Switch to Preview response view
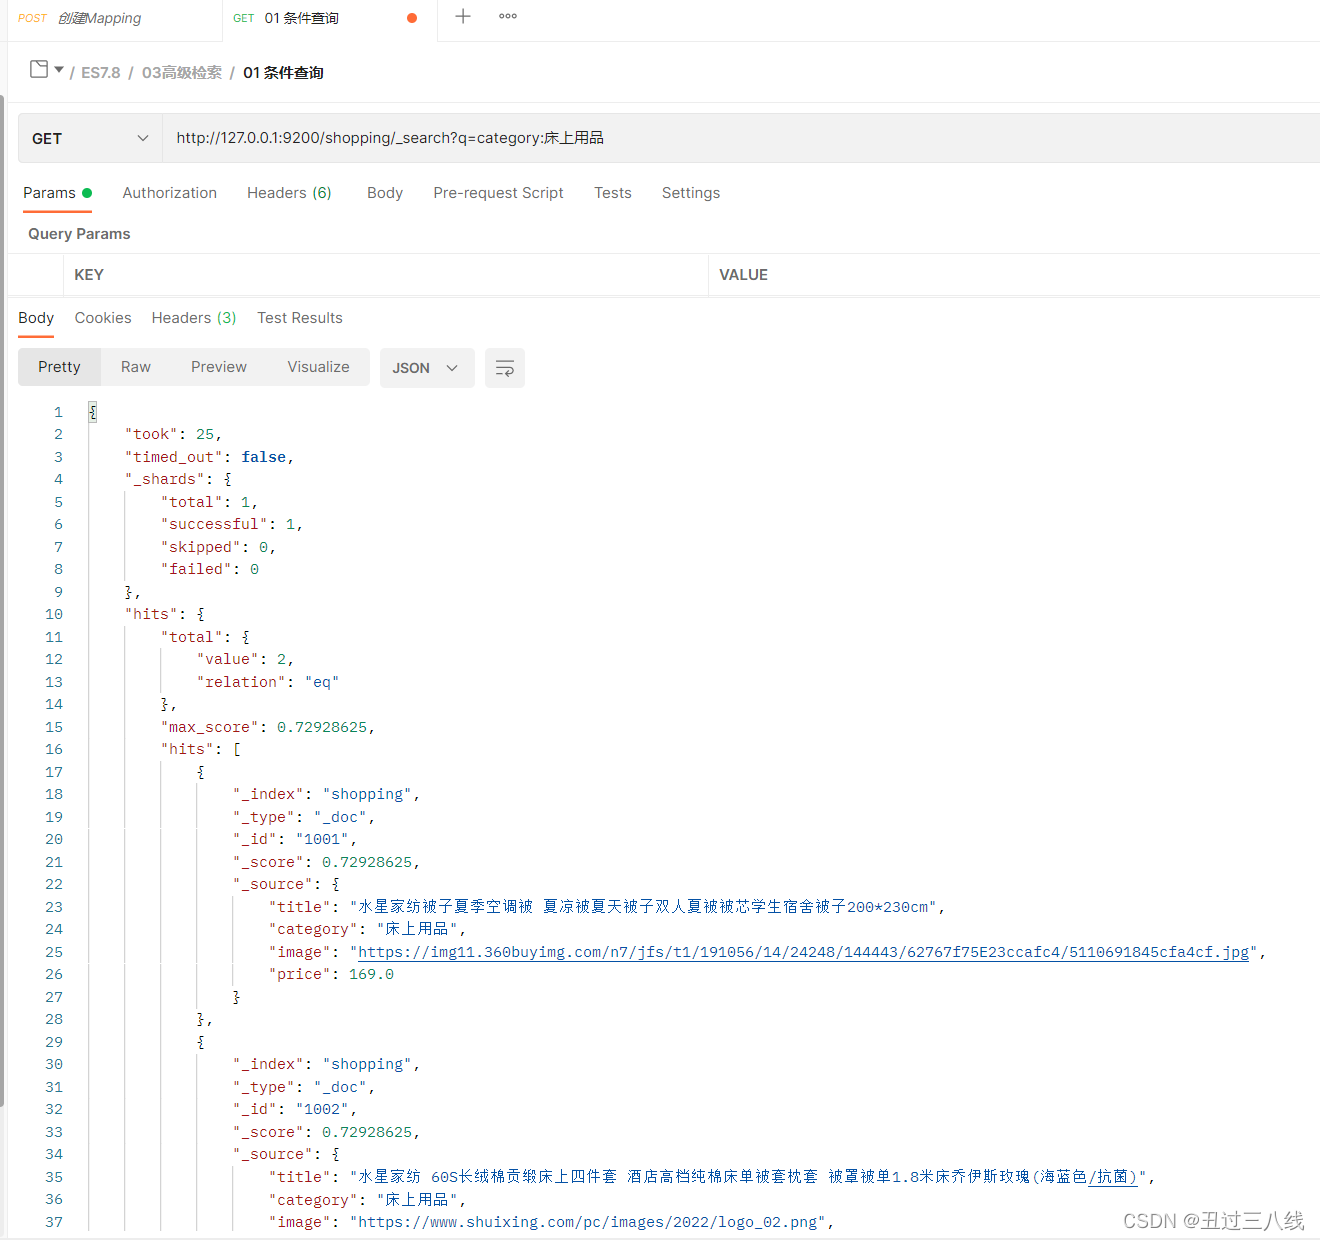This screenshot has width=1320, height=1241. (x=219, y=367)
